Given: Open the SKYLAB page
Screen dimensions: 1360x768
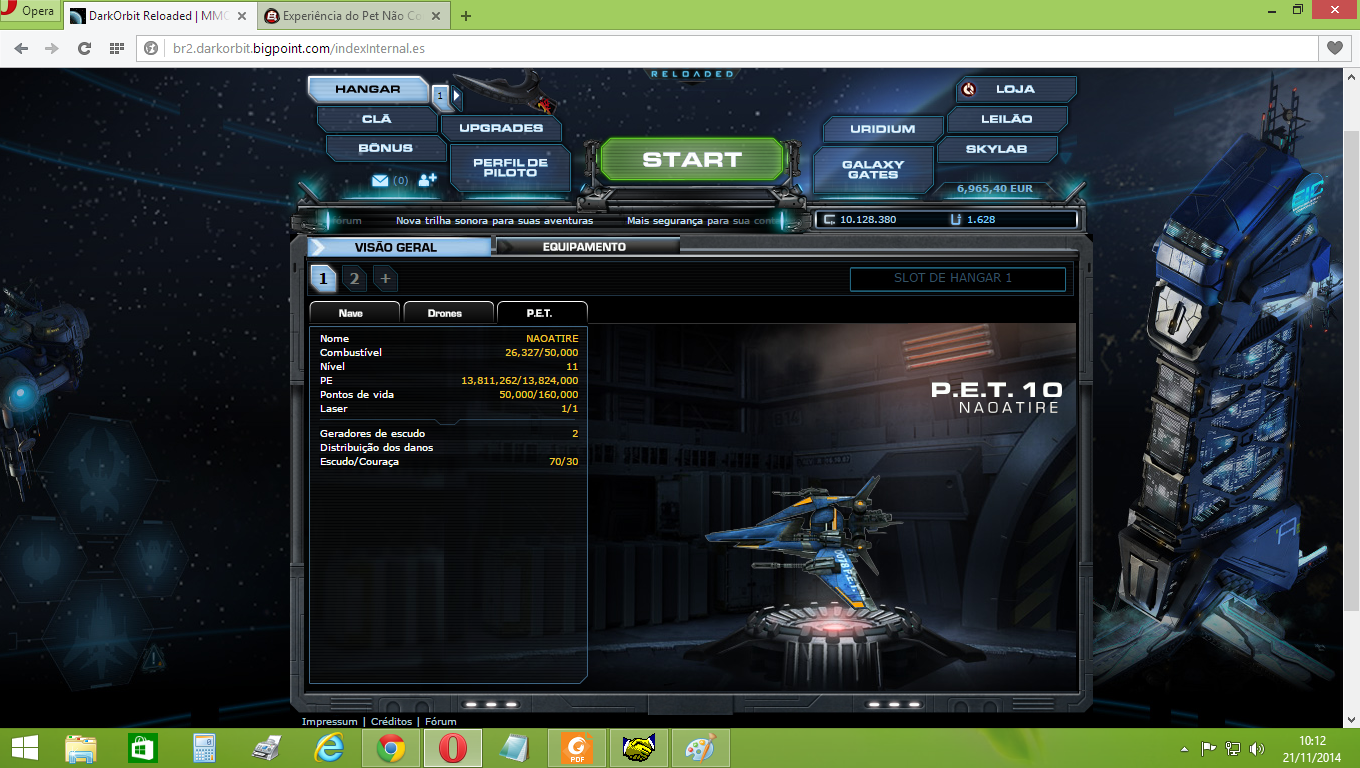Looking at the screenshot, I should point(997,149).
